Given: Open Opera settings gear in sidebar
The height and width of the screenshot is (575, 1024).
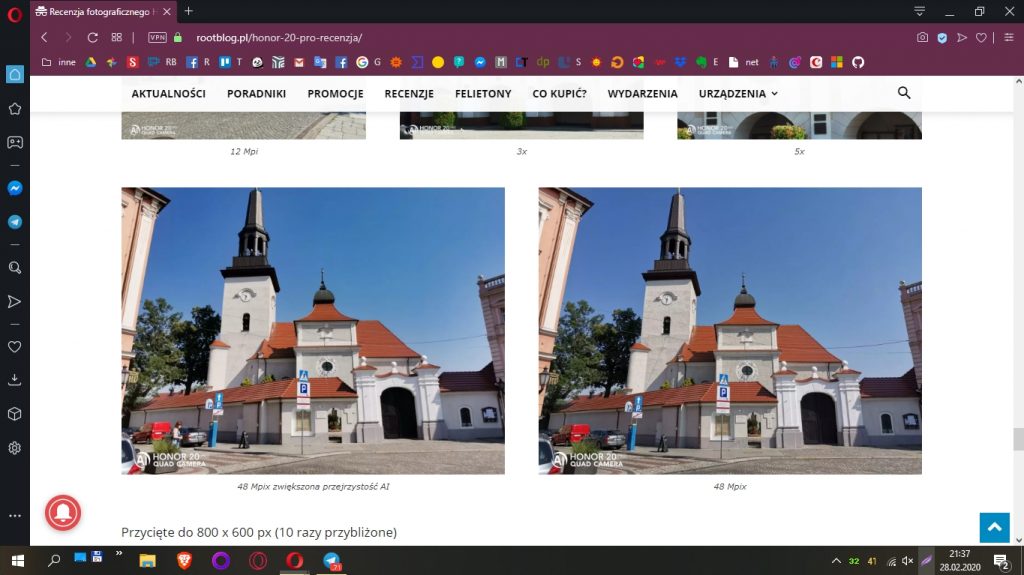Looking at the screenshot, I should point(14,448).
